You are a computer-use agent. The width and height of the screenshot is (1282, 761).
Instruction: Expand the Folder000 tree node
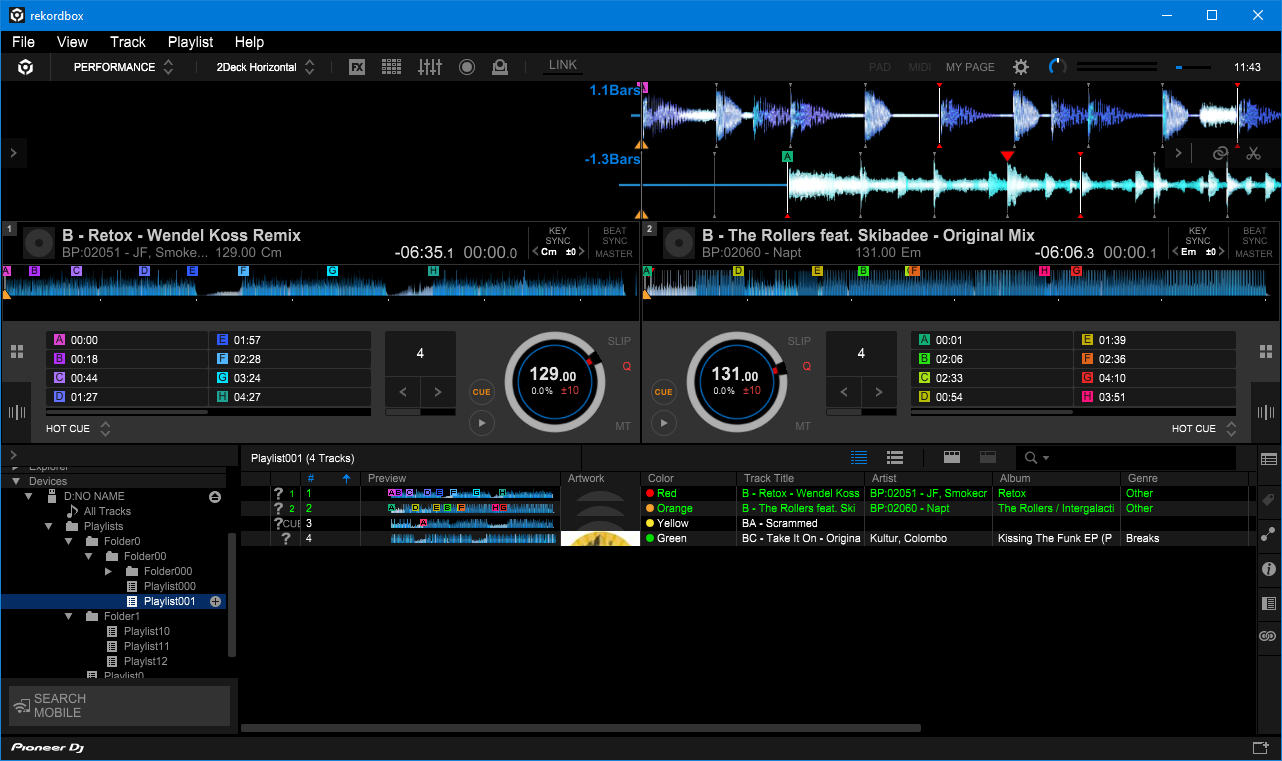point(109,571)
